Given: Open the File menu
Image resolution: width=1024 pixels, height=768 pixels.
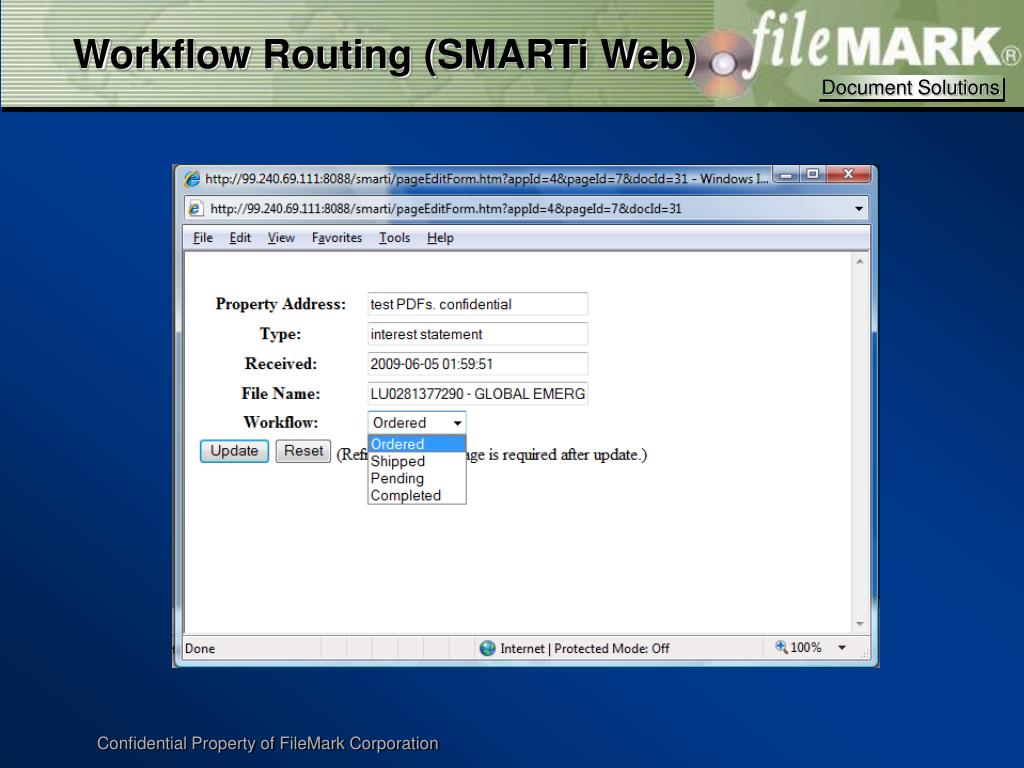Looking at the screenshot, I should pos(203,238).
